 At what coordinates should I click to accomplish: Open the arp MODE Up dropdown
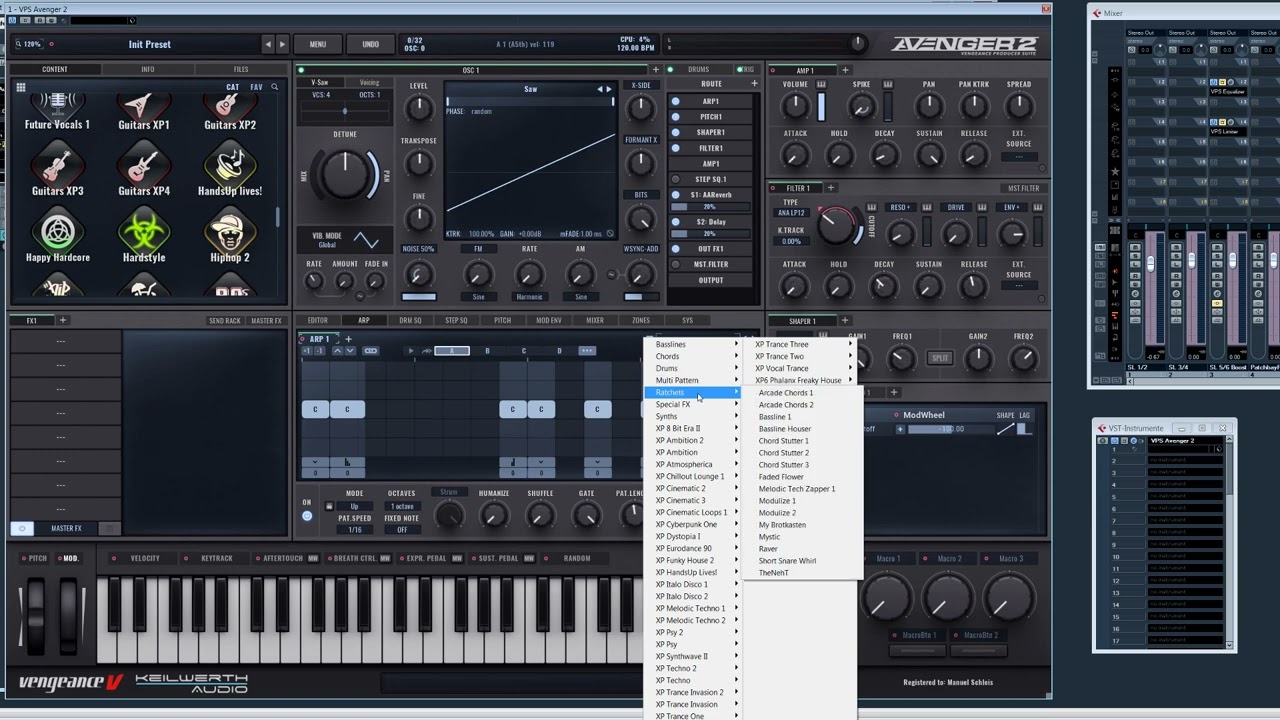tap(354, 506)
